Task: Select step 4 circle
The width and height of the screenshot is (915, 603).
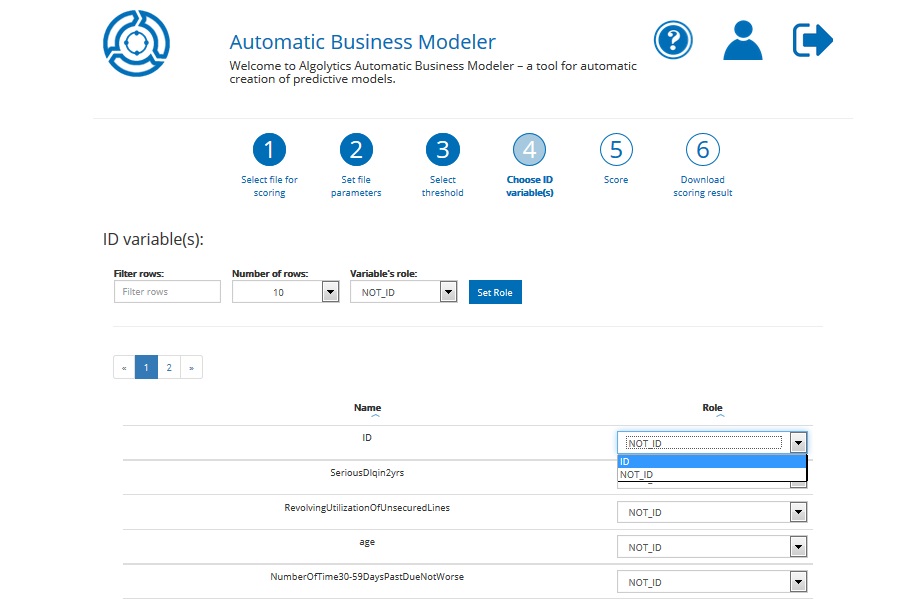Action: coord(529,149)
